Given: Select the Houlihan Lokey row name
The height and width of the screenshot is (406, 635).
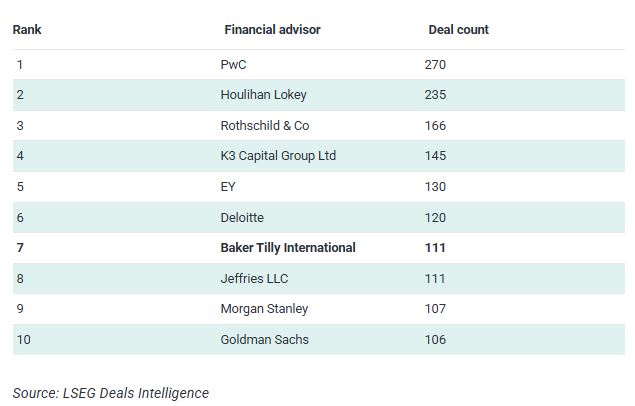Looking at the screenshot, I should coord(264,95).
